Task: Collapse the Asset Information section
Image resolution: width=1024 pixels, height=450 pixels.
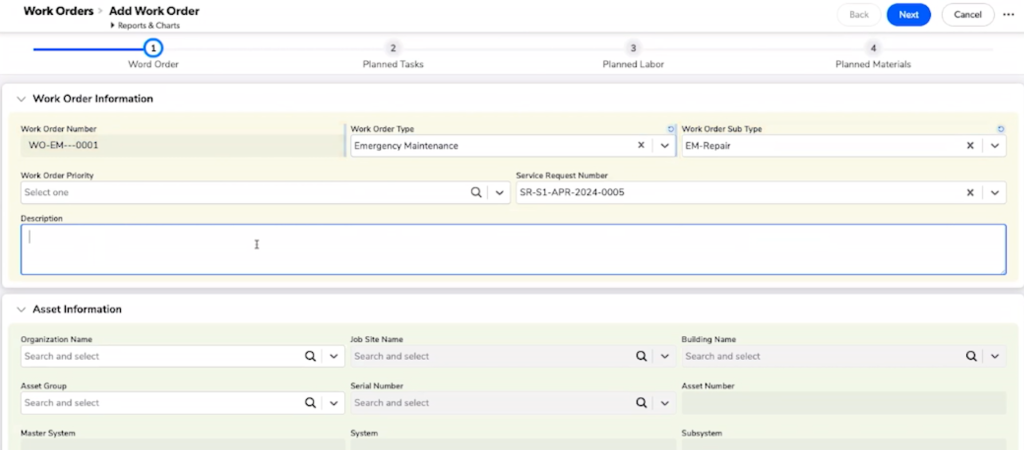Action: 21,310
